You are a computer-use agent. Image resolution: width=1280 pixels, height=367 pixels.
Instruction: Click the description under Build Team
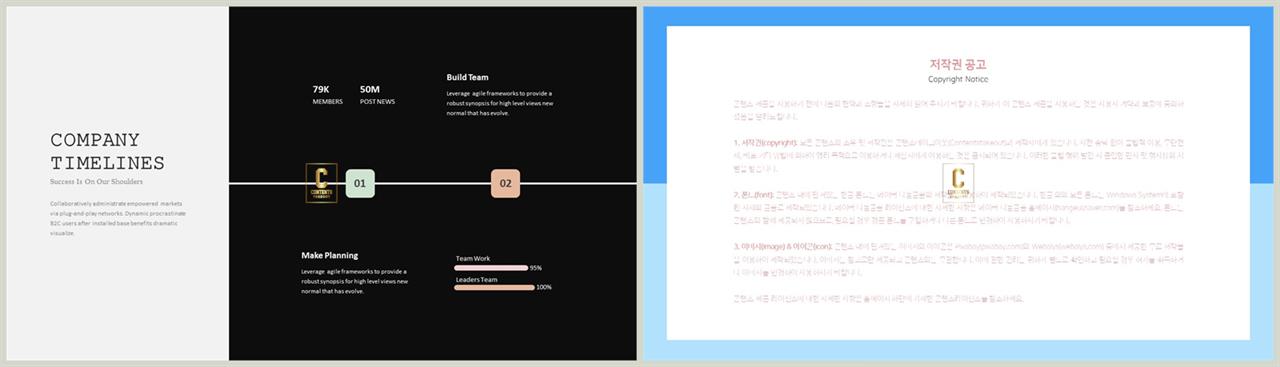pyautogui.click(x=499, y=103)
